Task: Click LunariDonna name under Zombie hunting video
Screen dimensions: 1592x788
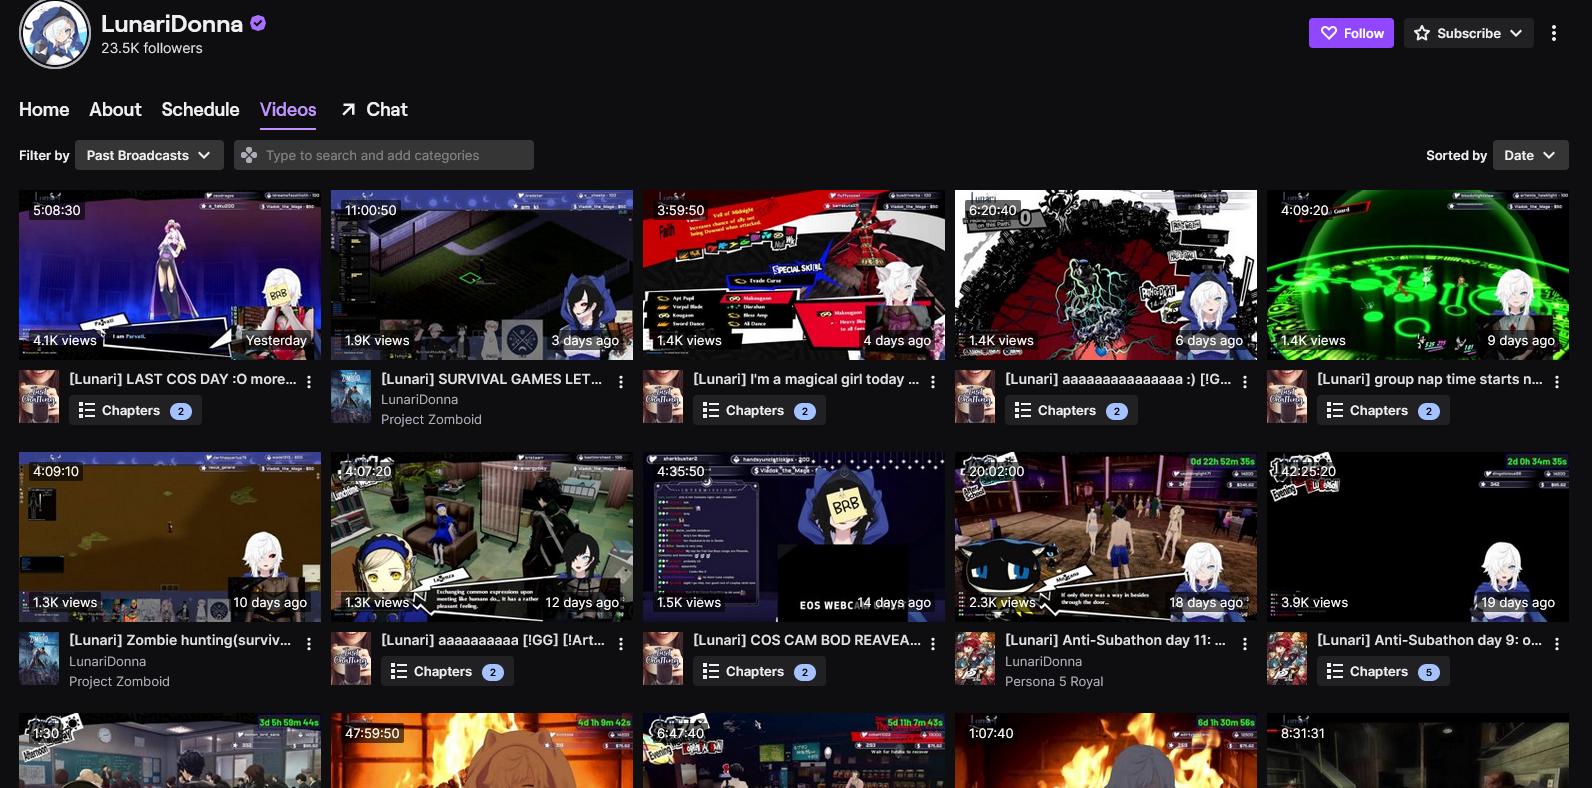Action: click(107, 661)
